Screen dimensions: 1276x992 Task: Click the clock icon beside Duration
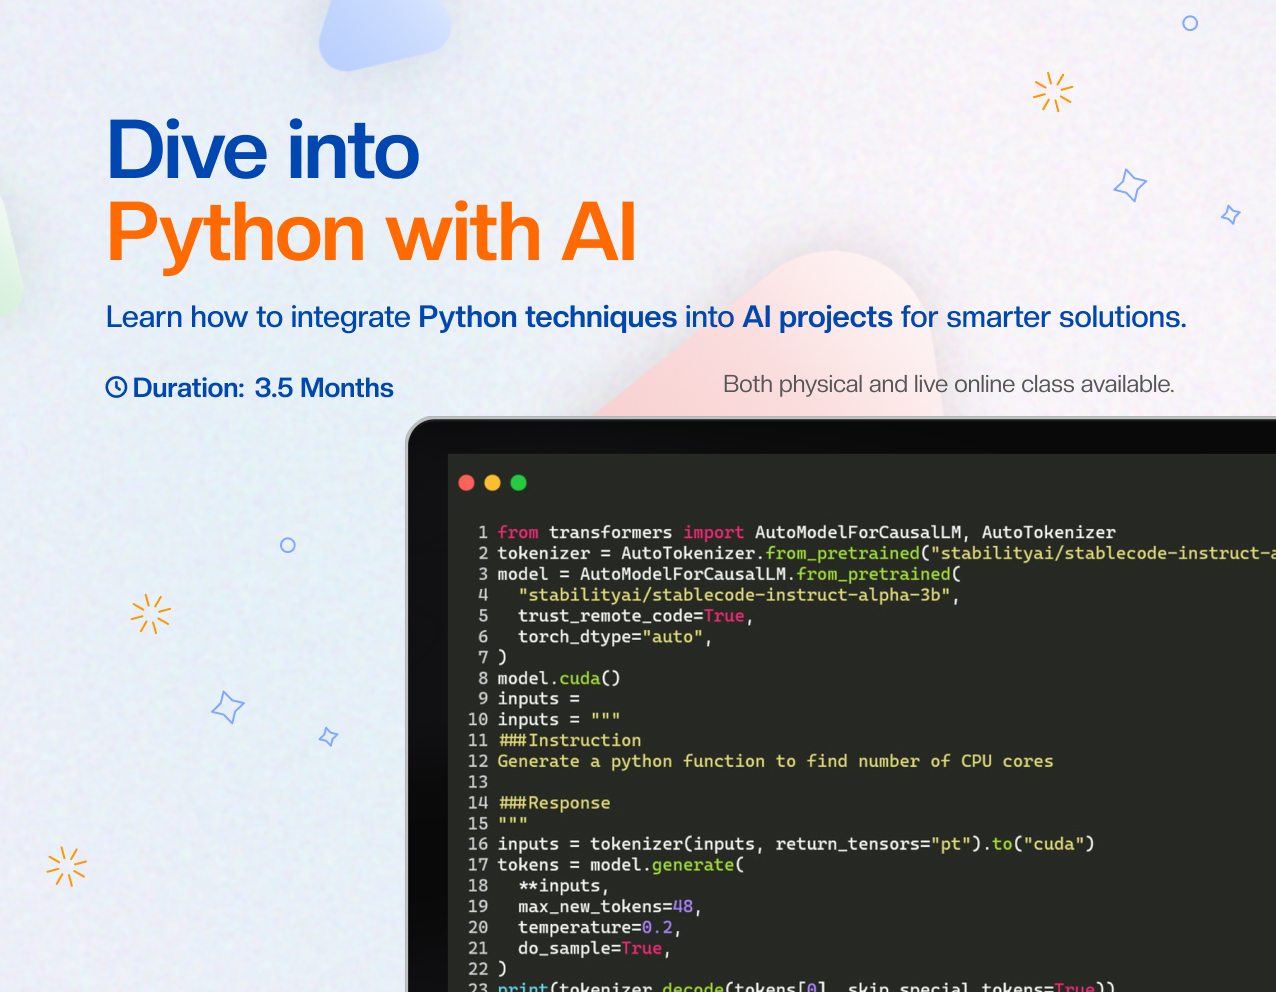(x=117, y=387)
